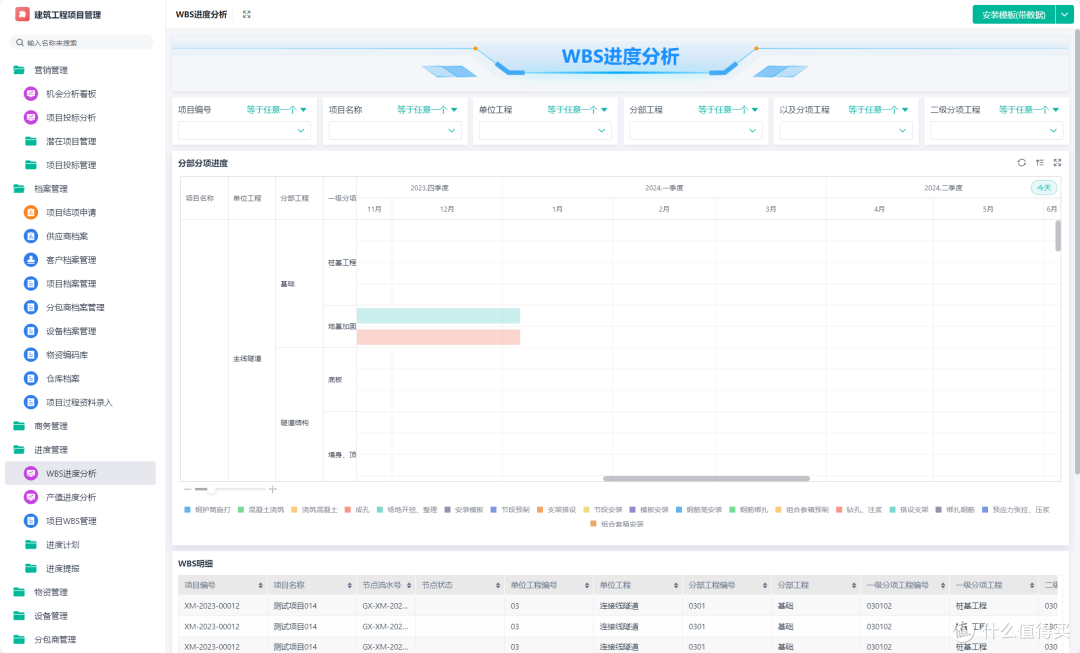Viewport: 1080px width, 653px height.
Task: Expand the 设备管理 folder
Action: click(x=43, y=616)
